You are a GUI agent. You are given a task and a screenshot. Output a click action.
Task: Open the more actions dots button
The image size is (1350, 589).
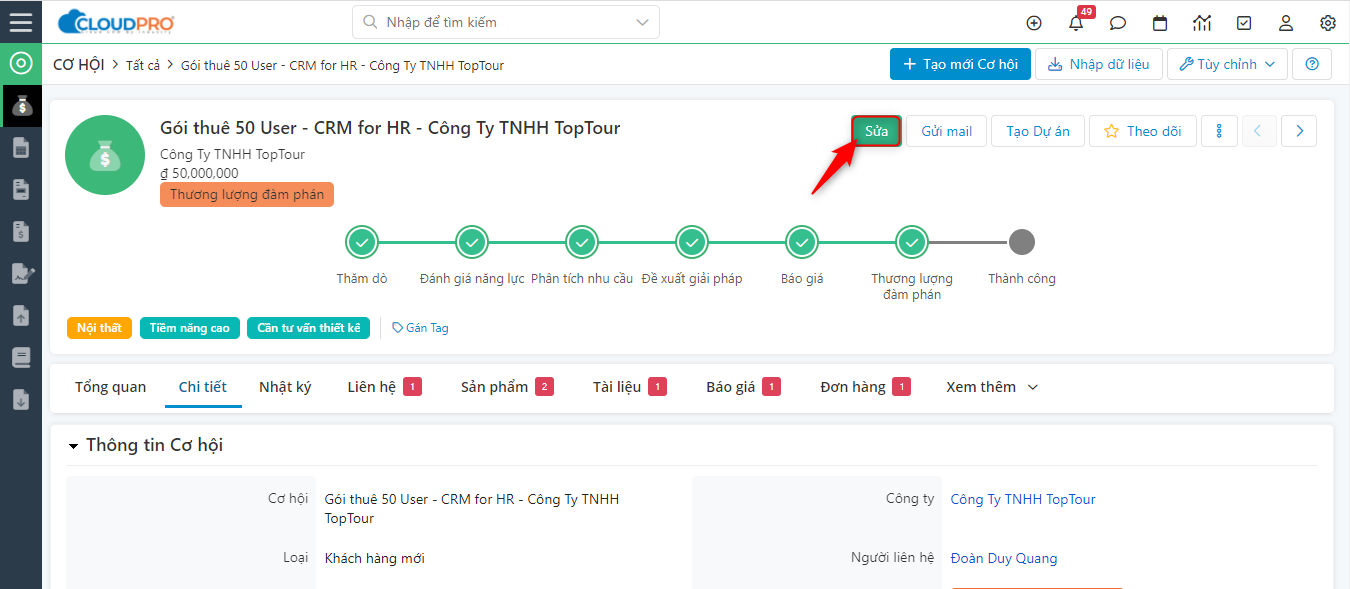pyautogui.click(x=1220, y=131)
